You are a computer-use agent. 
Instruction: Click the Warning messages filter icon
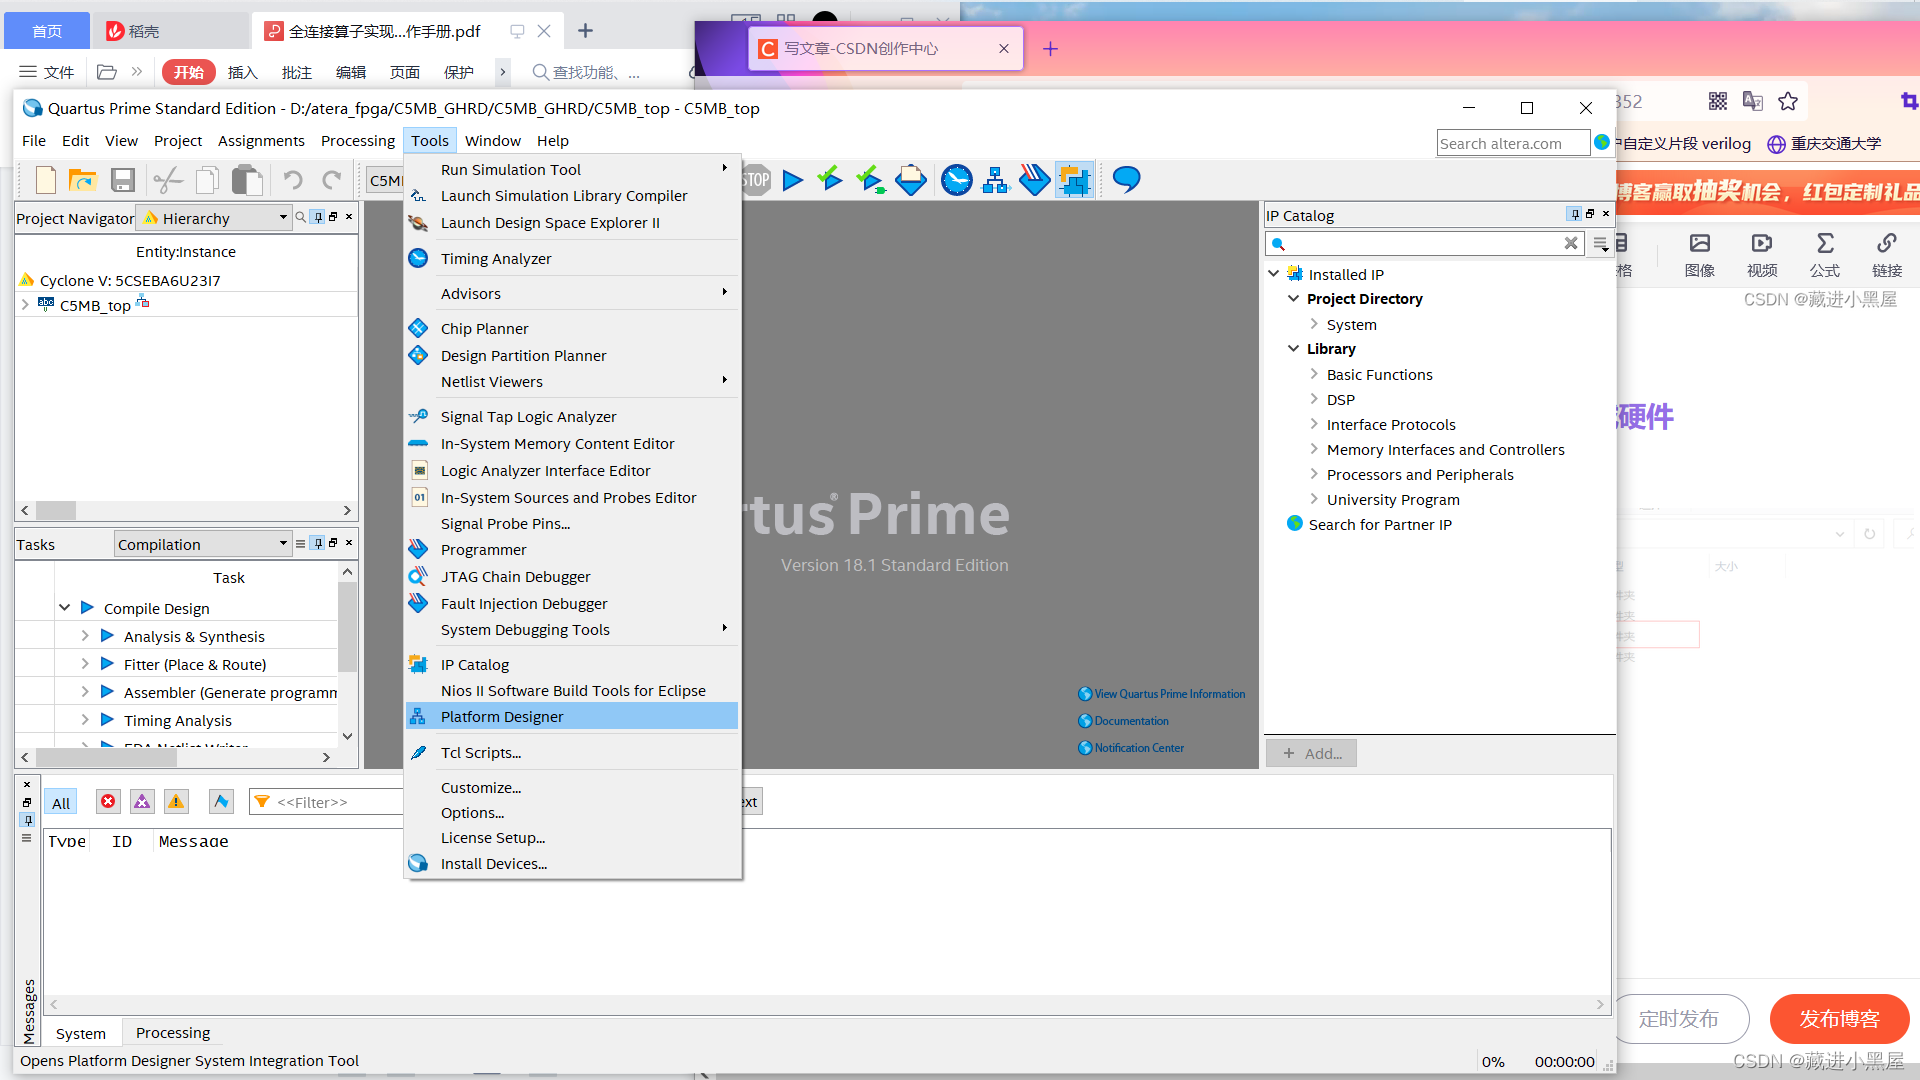tap(176, 802)
